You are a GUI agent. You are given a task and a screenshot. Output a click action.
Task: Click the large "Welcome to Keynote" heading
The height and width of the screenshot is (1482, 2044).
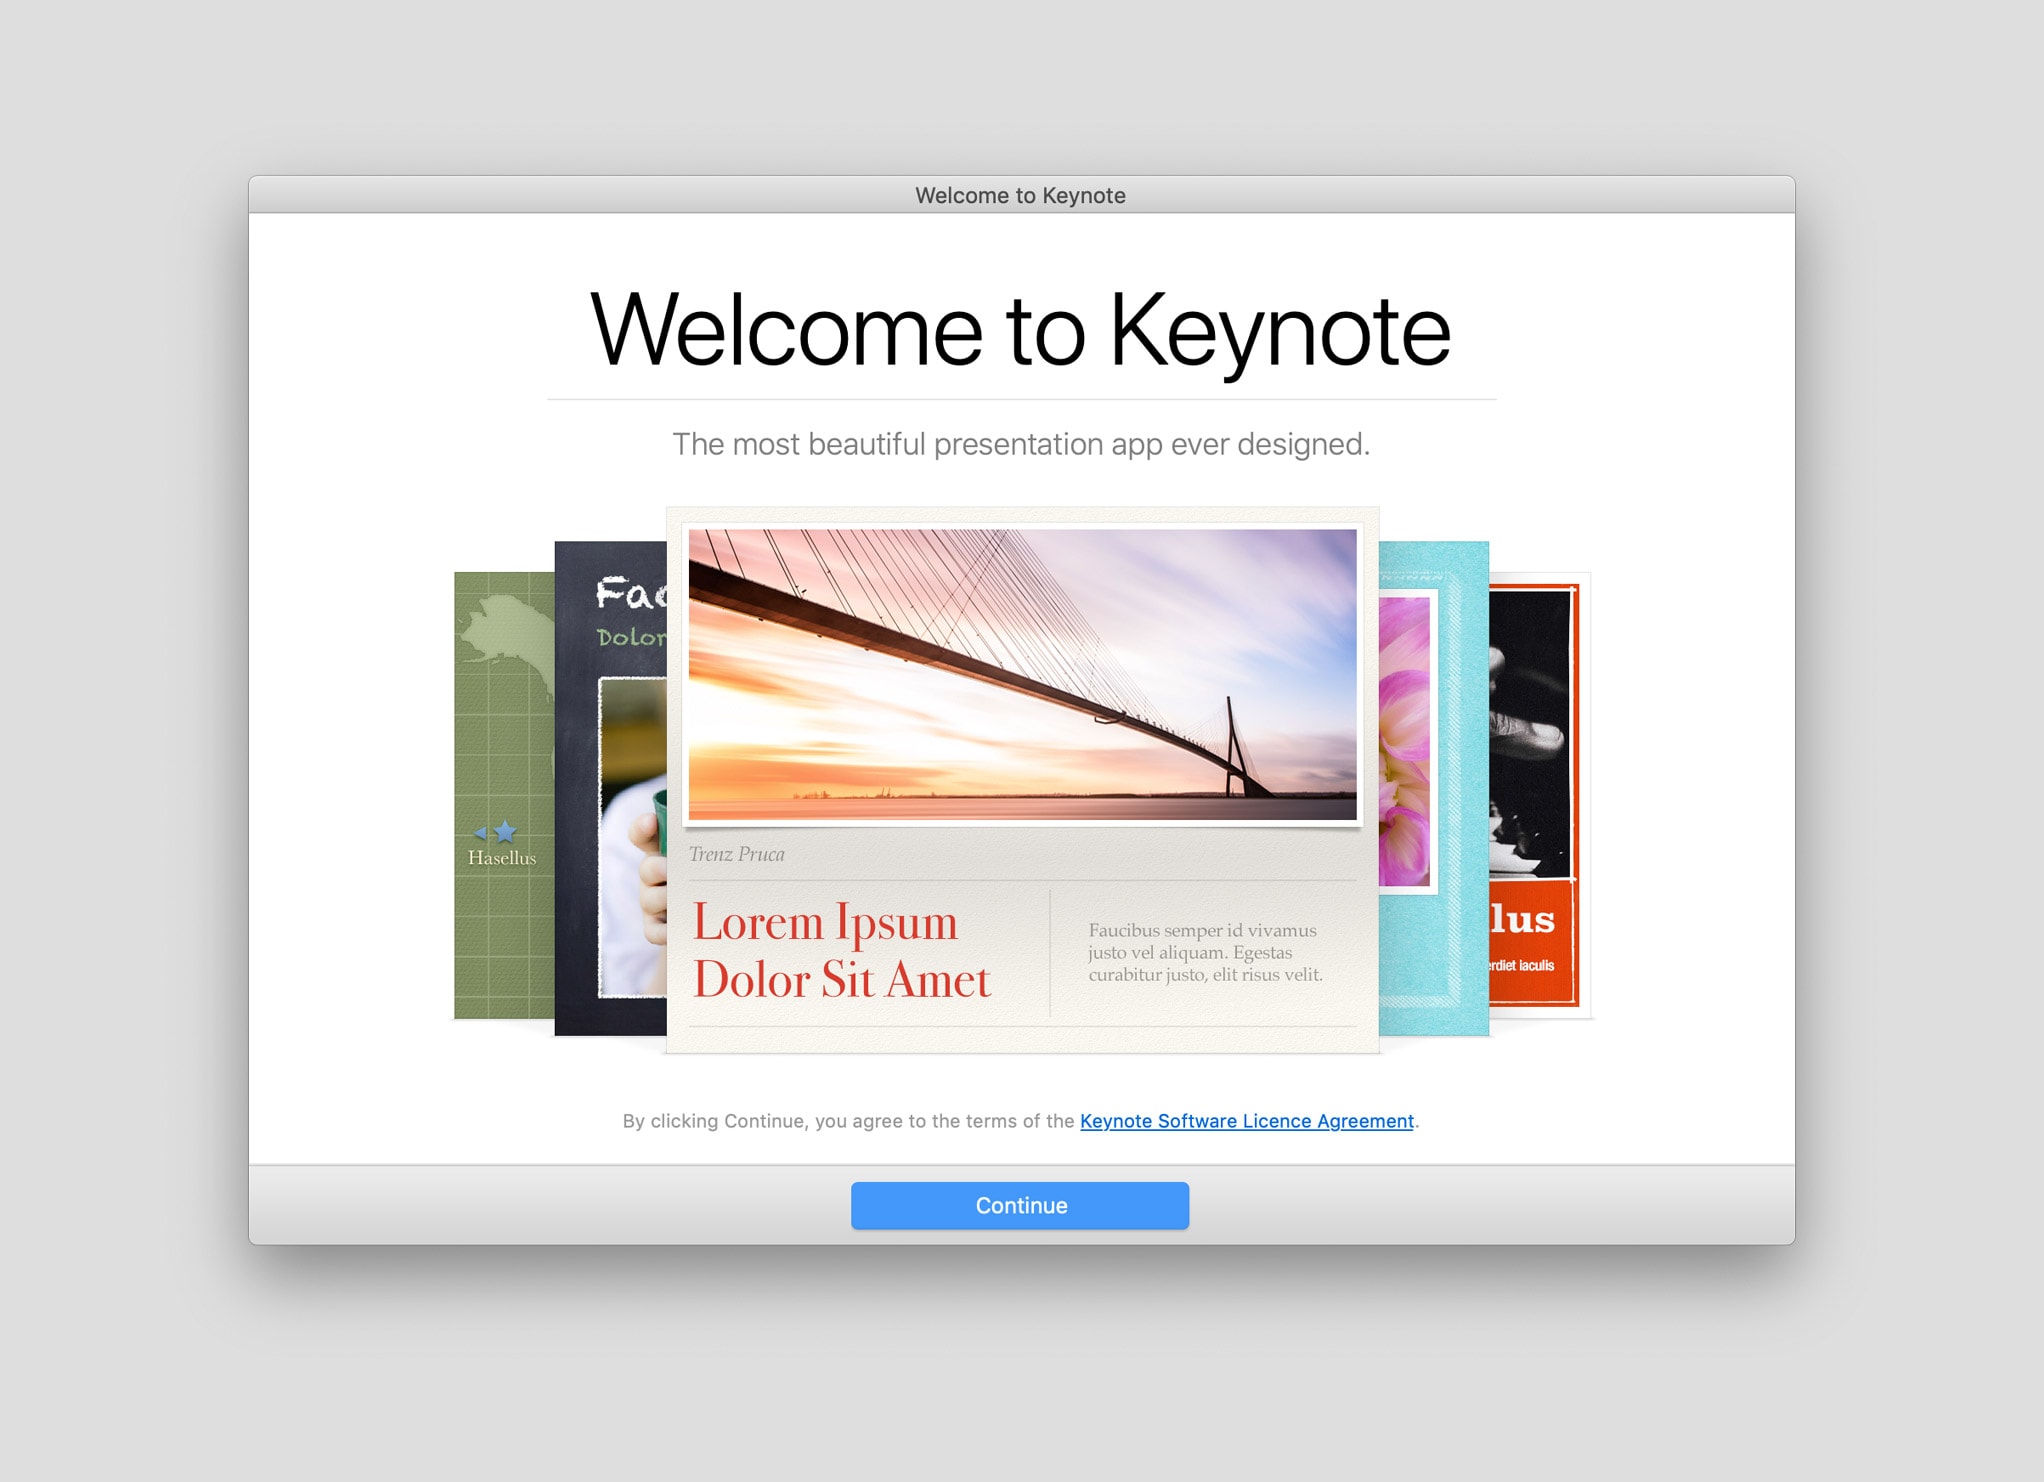pyautogui.click(x=1020, y=330)
